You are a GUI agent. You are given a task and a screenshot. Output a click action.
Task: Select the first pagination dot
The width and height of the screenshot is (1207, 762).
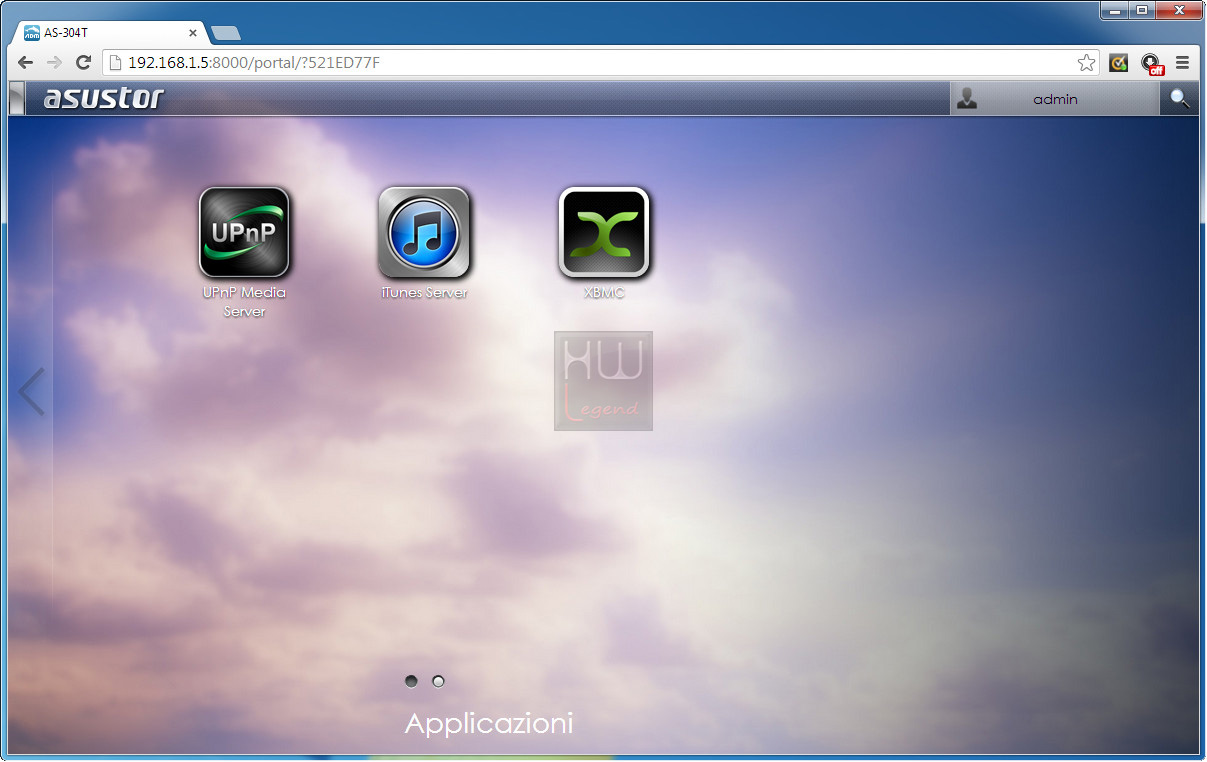point(411,681)
